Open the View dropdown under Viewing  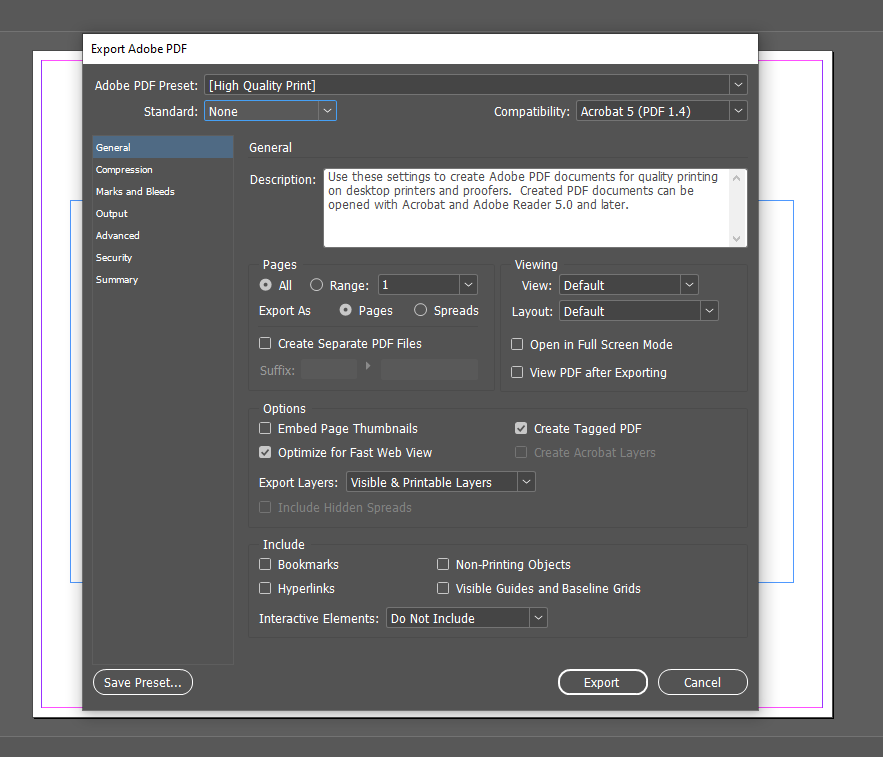pos(628,285)
